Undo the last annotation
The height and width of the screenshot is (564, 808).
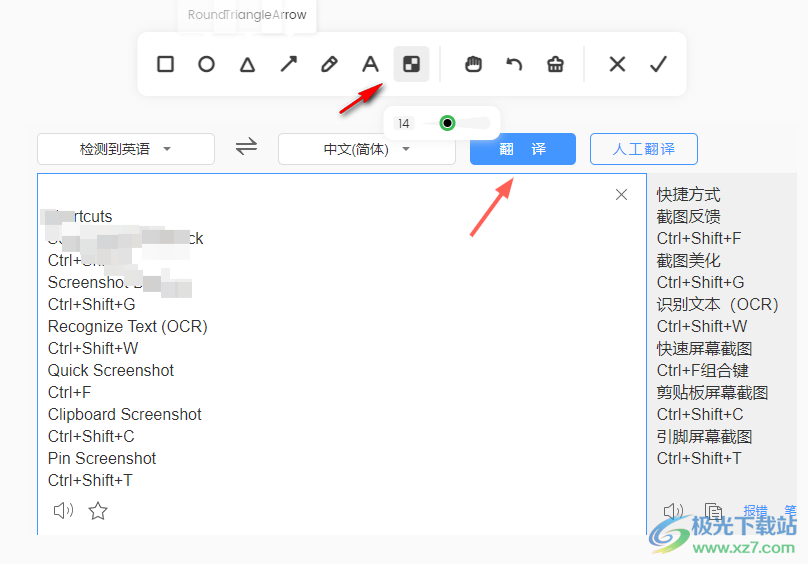[x=514, y=64]
